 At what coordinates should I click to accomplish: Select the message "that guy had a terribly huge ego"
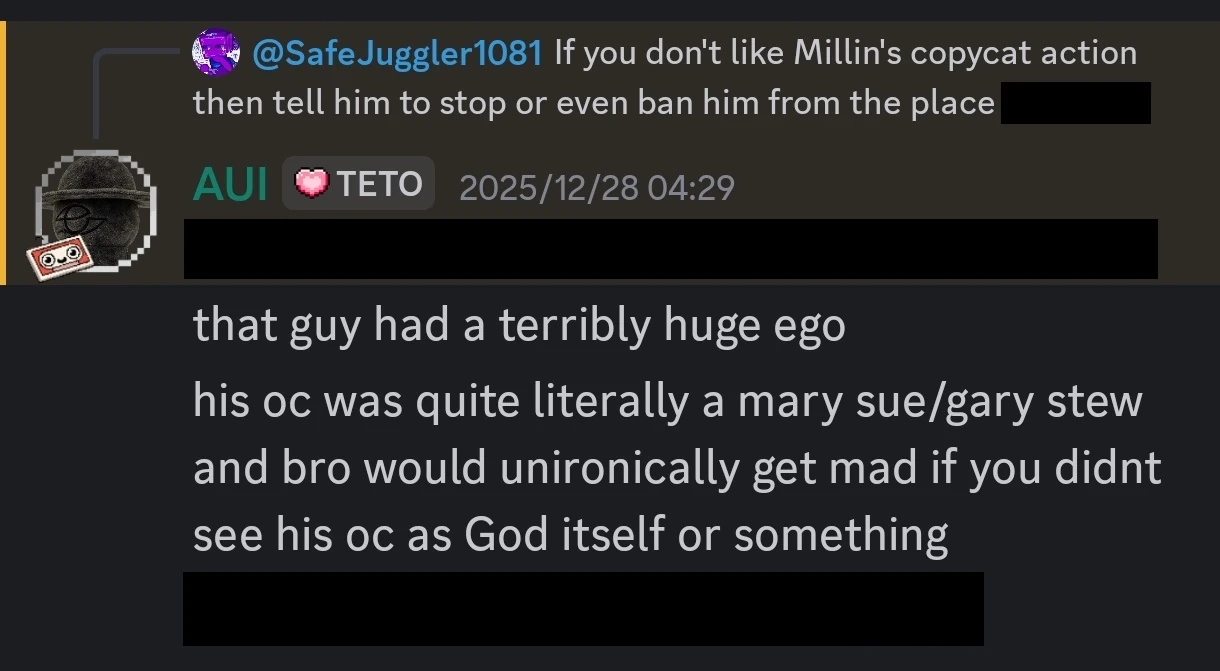pyautogui.click(x=519, y=326)
